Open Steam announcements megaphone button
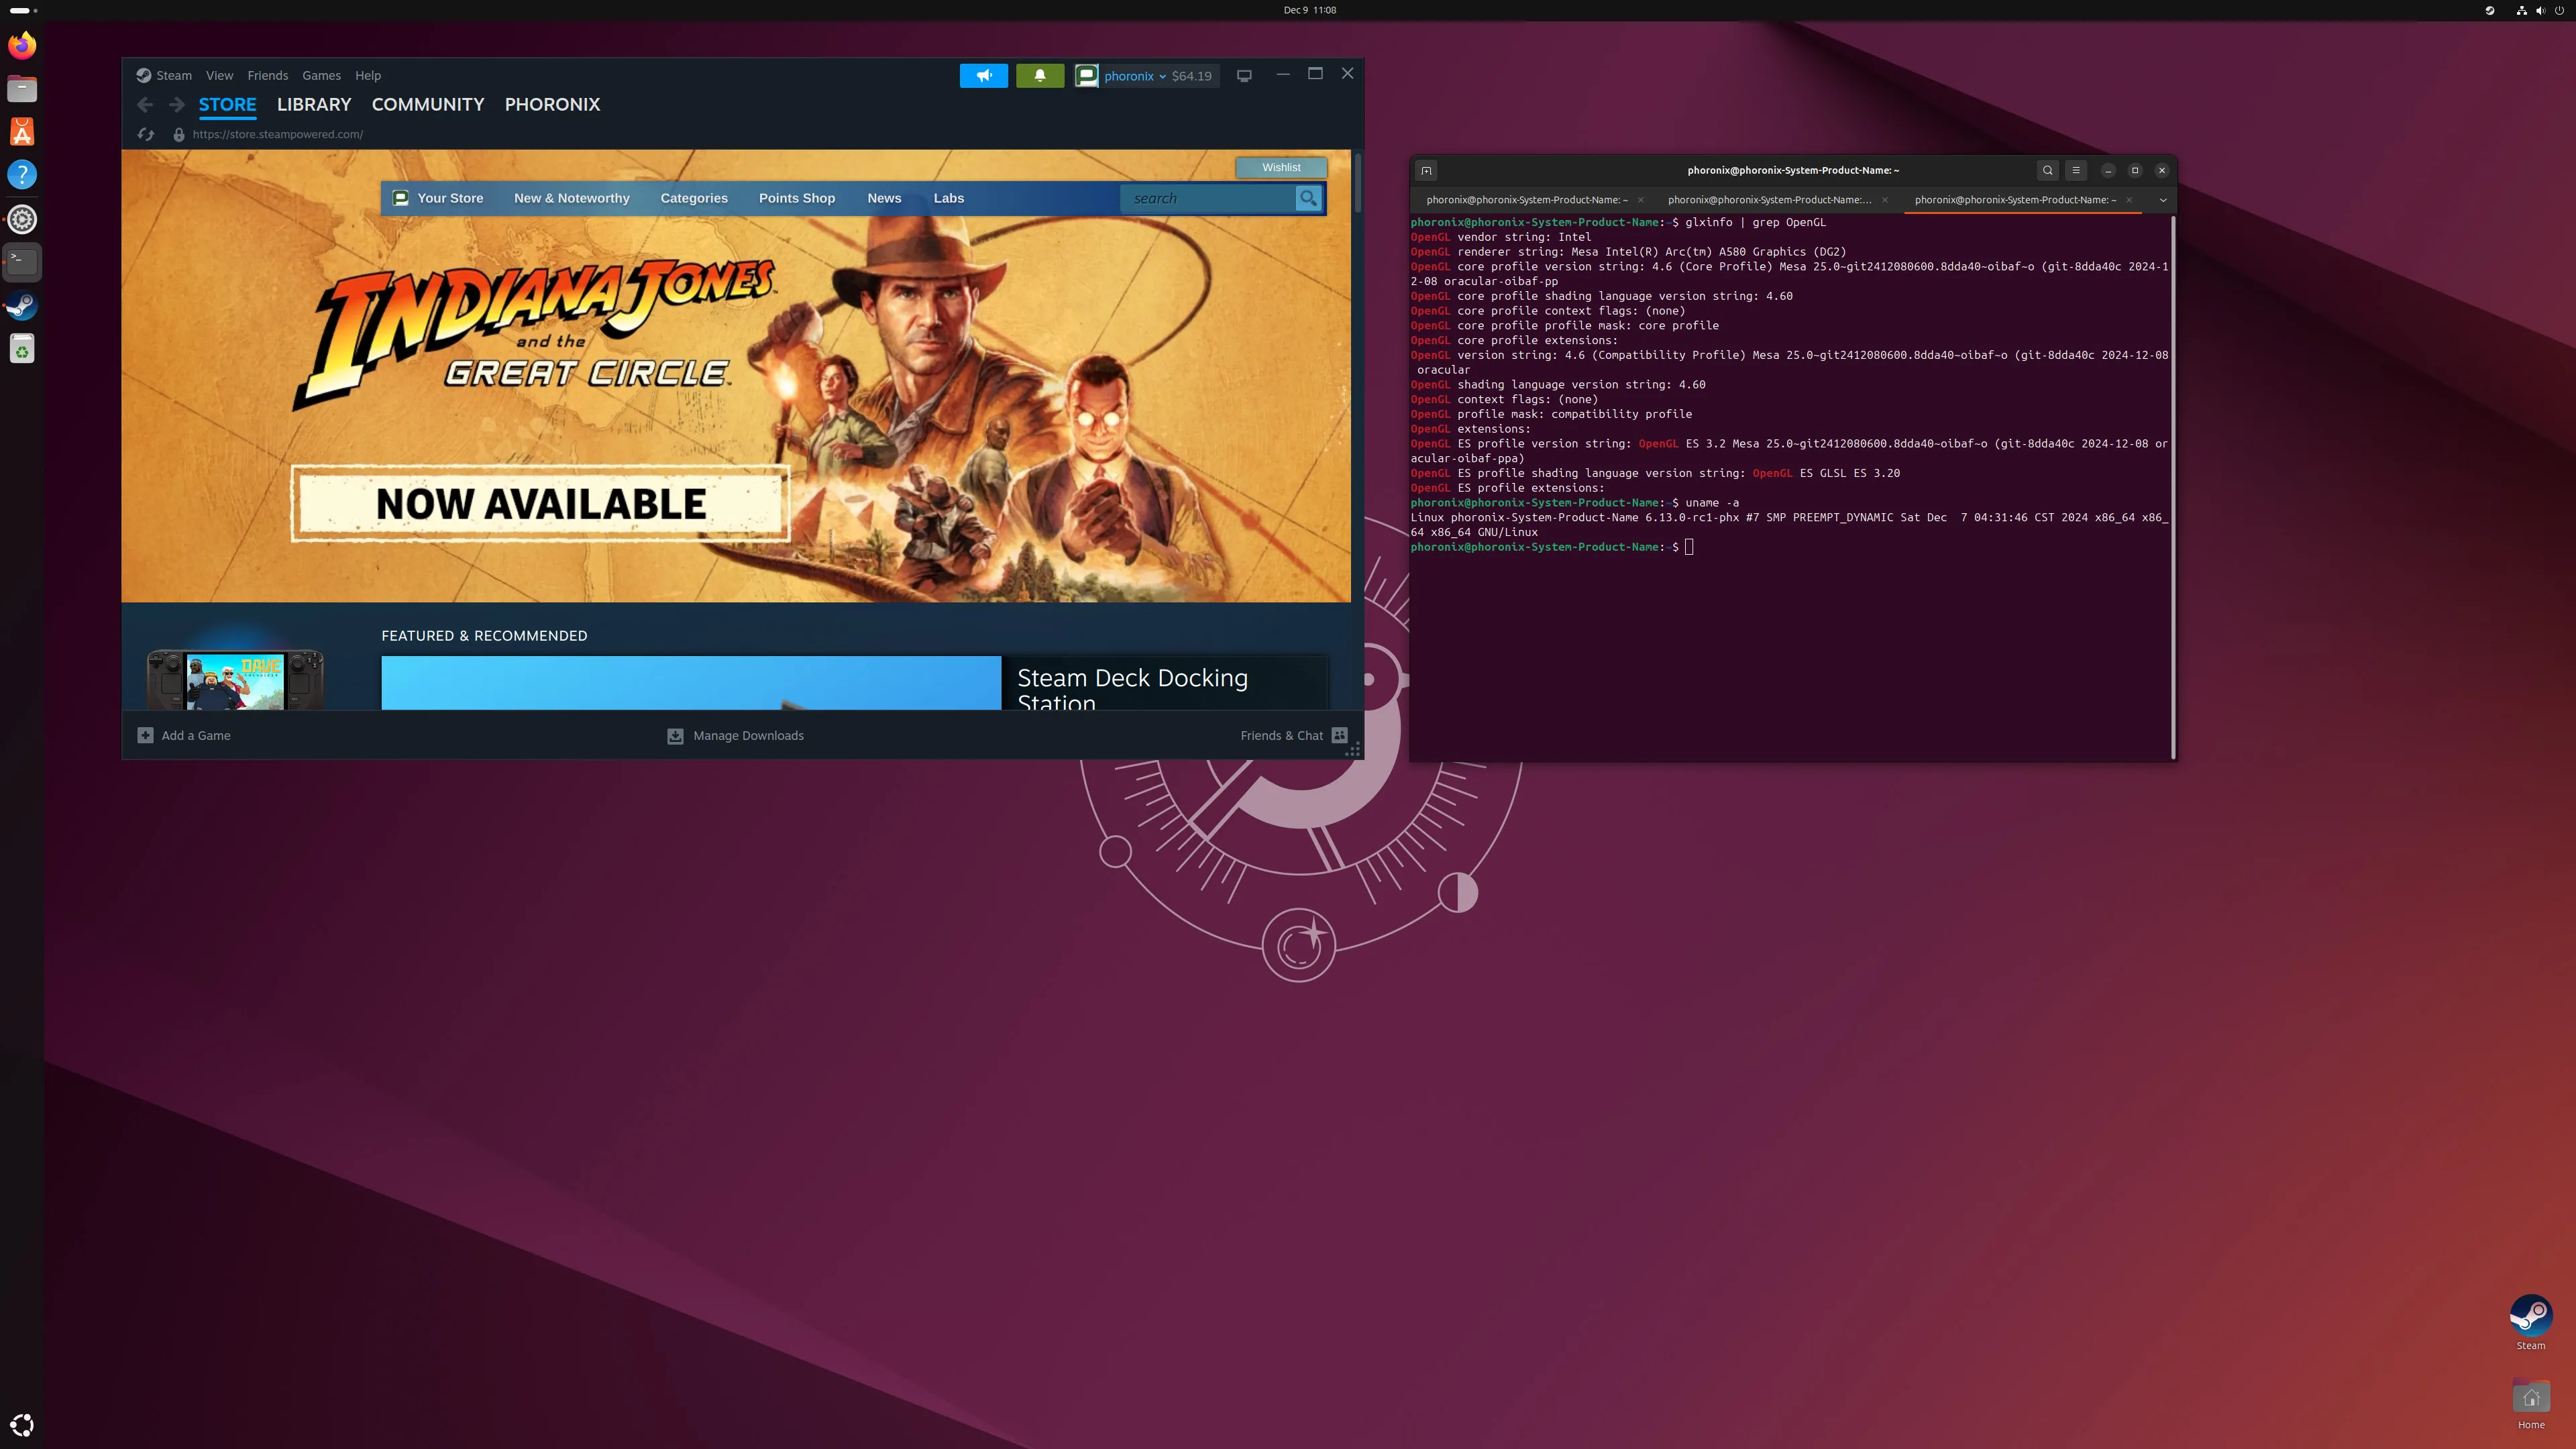The height and width of the screenshot is (1449, 2576). 984,76
